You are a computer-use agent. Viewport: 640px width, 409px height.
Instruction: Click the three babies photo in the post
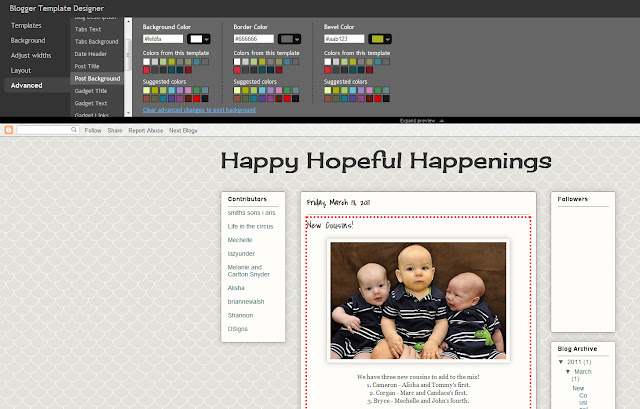click(x=418, y=301)
